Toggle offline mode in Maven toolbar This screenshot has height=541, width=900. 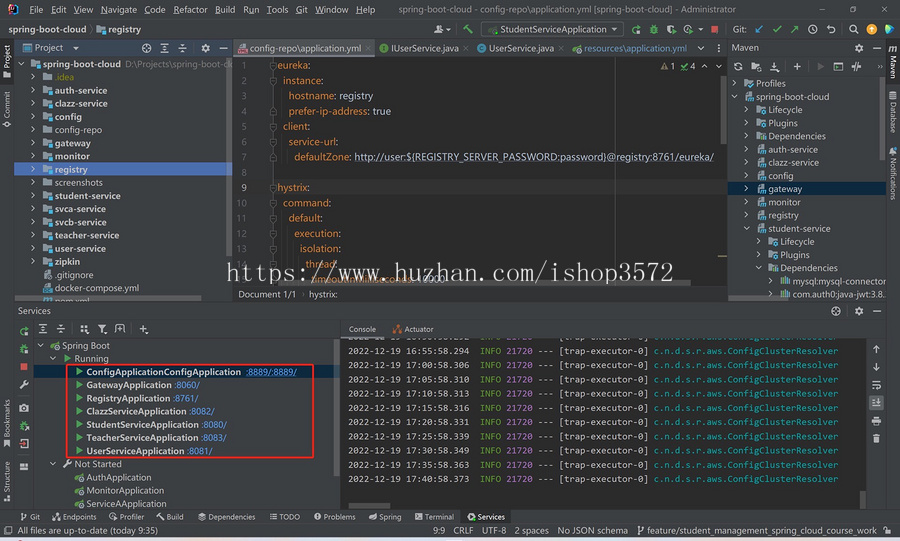tap(856, 67)
